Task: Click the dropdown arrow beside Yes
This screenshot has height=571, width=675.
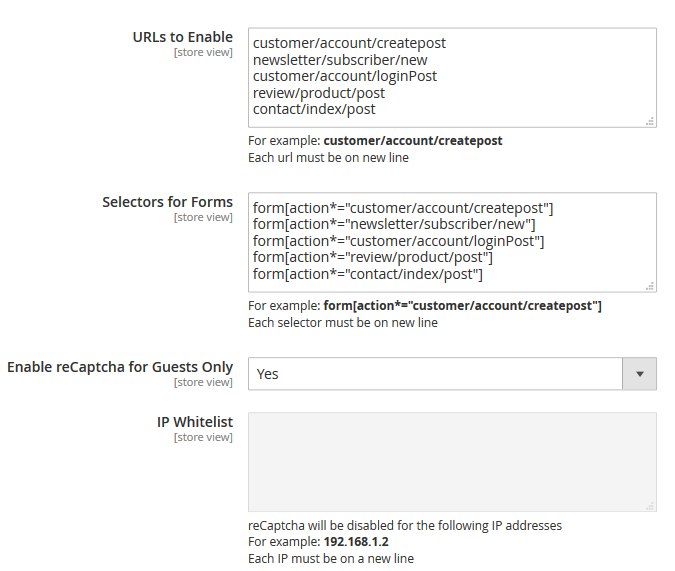Action: click(640, 374)
